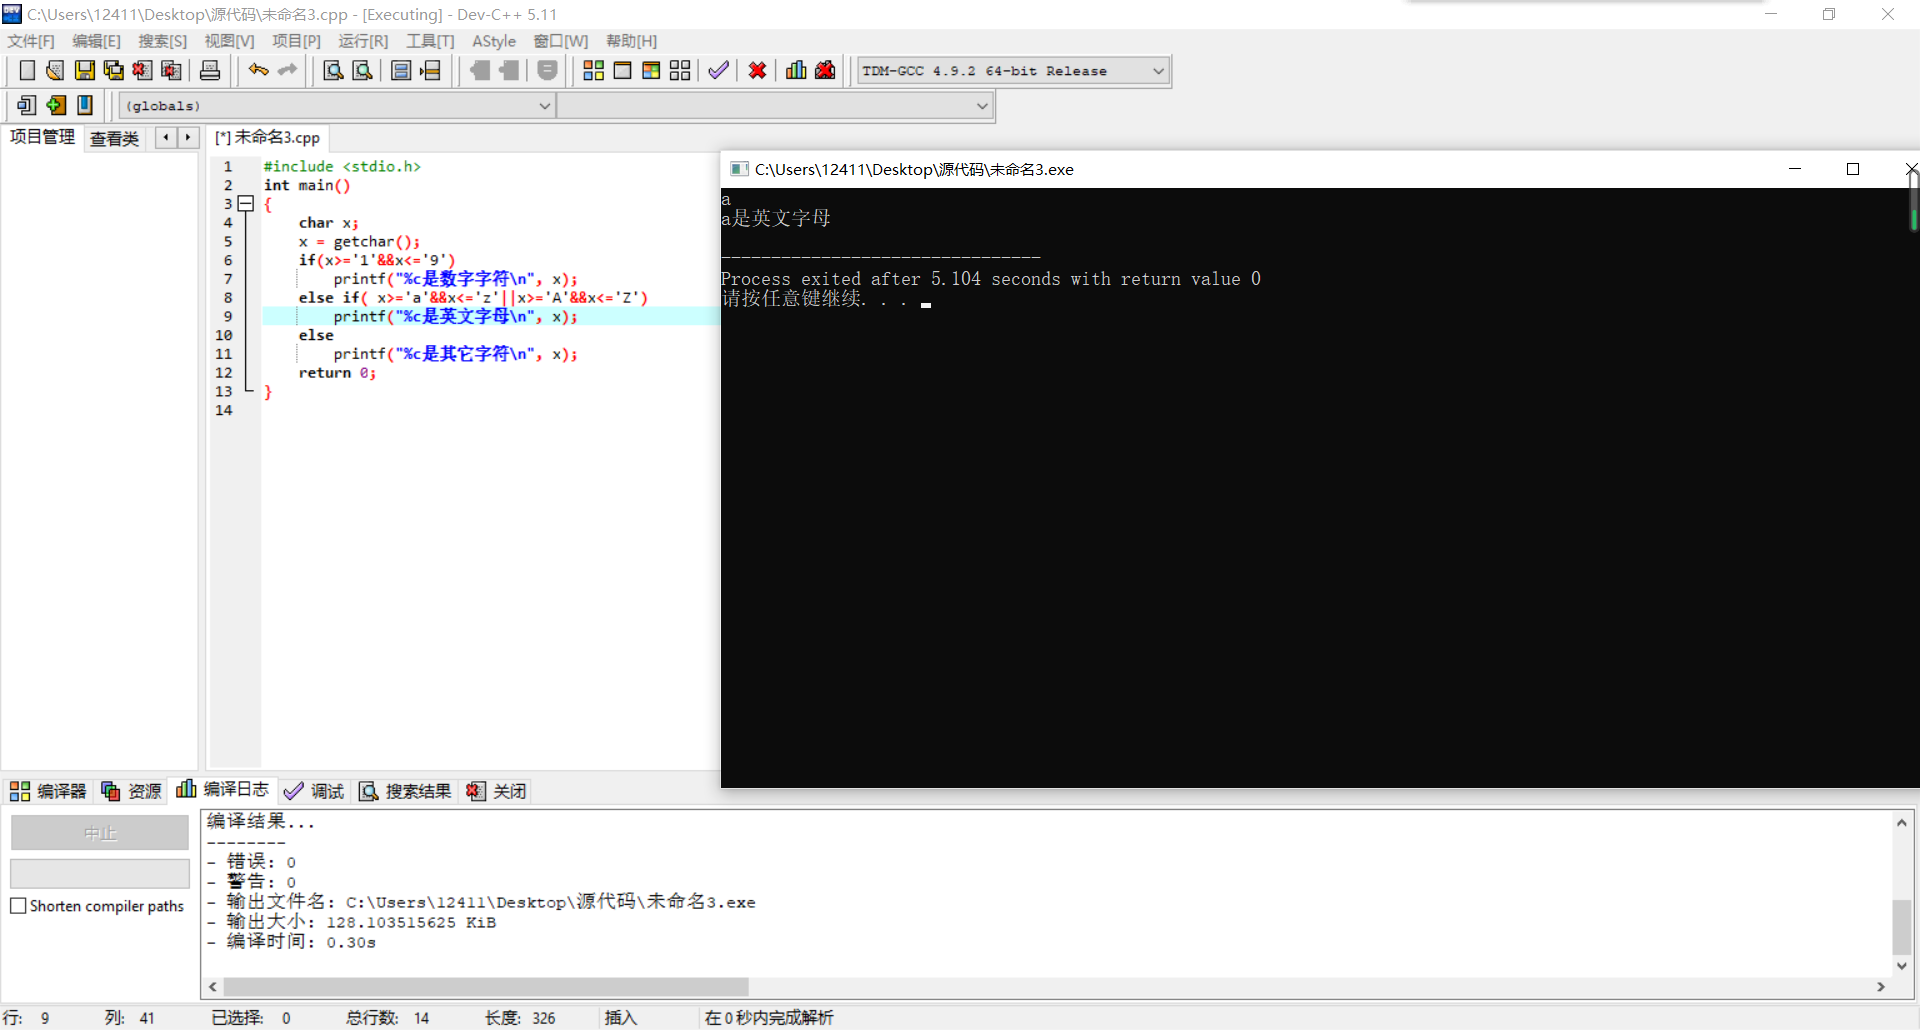Open the 运行[R] menu
Viewport: 1920px width, 1030px height.
coord(363,41)
